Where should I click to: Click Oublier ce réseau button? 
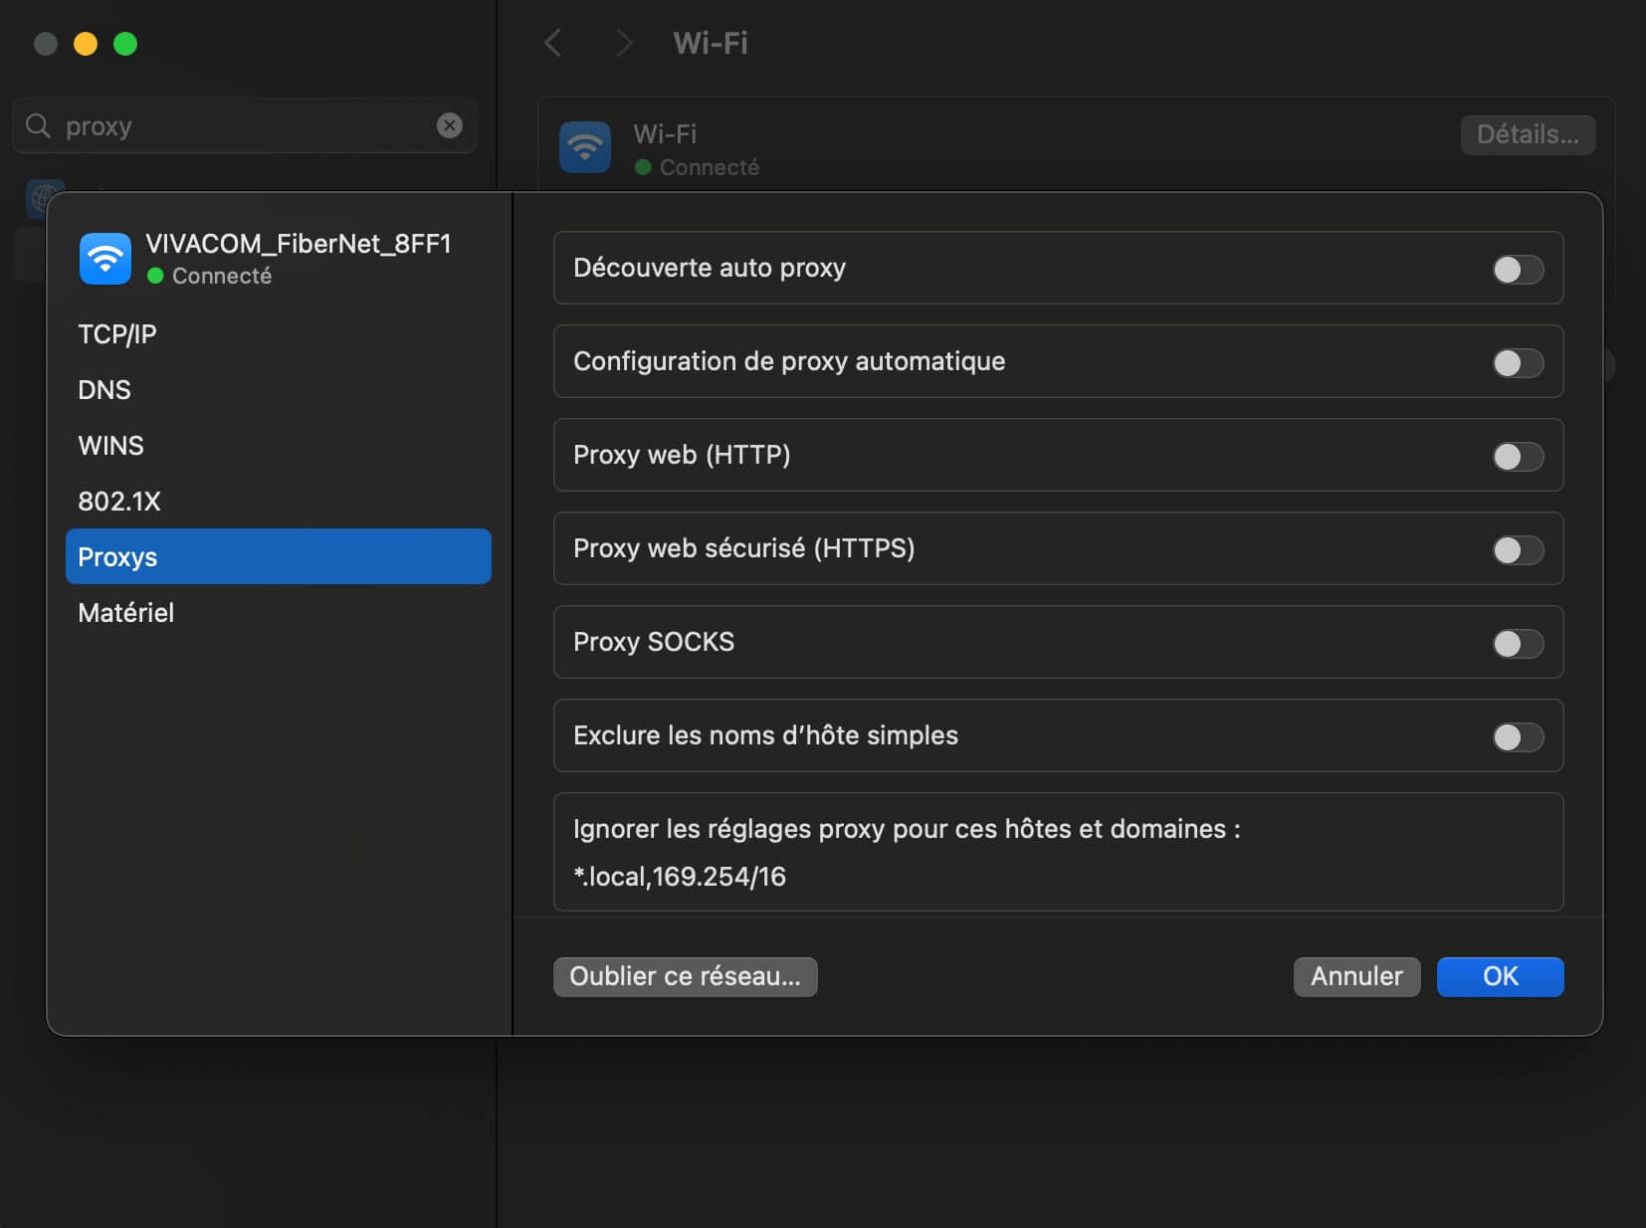coord(685,976)
